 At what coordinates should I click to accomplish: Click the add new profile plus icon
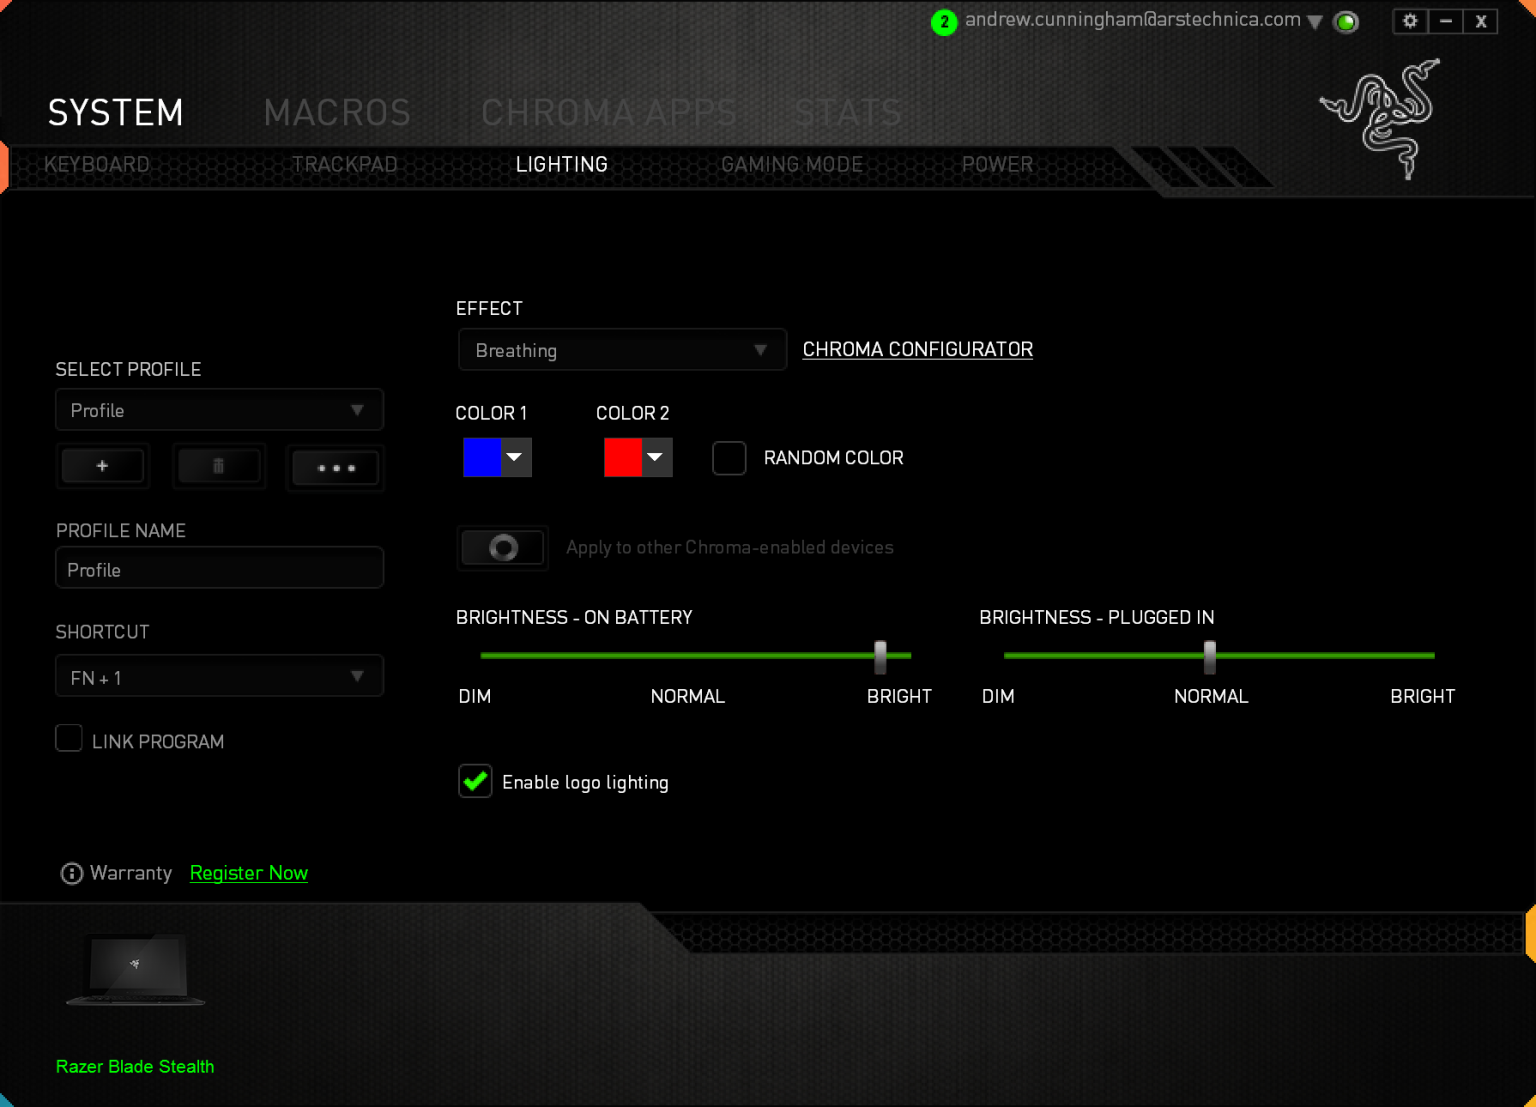[102, 466]
